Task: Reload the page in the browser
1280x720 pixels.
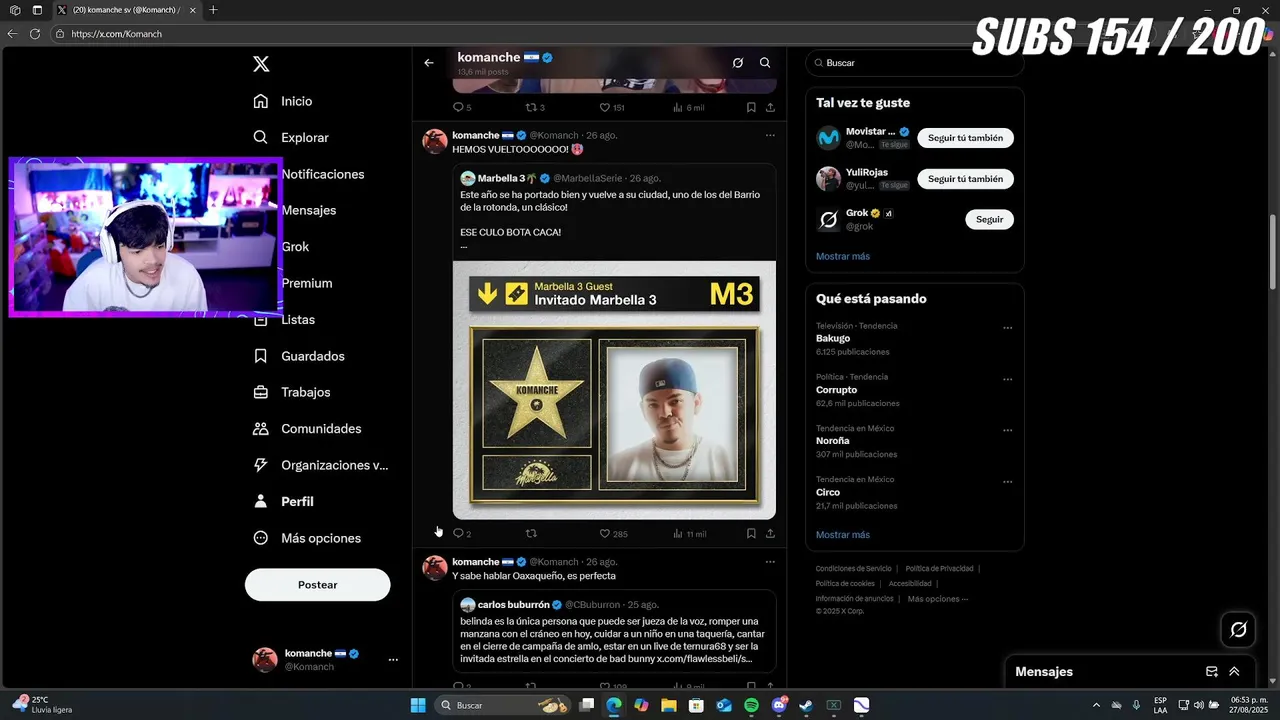Action: click(35, 34)
